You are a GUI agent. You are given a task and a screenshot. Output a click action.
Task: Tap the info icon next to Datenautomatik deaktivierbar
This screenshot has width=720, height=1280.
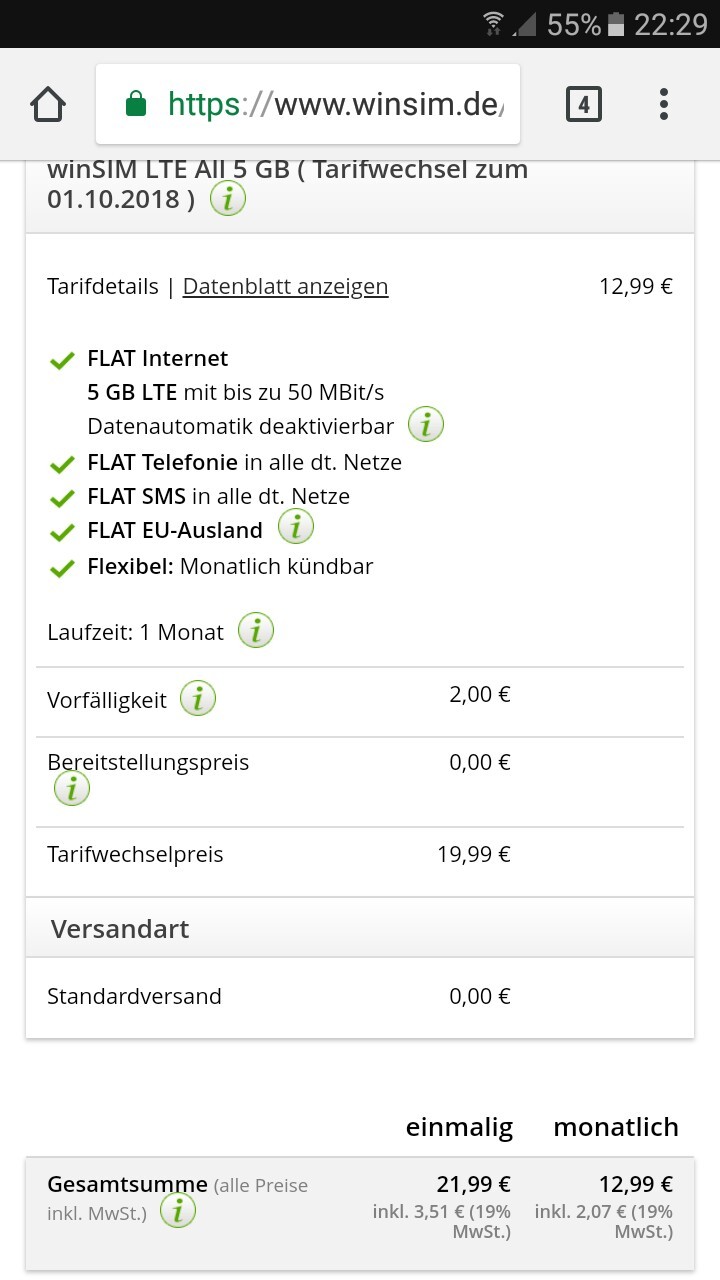[426, 425]
